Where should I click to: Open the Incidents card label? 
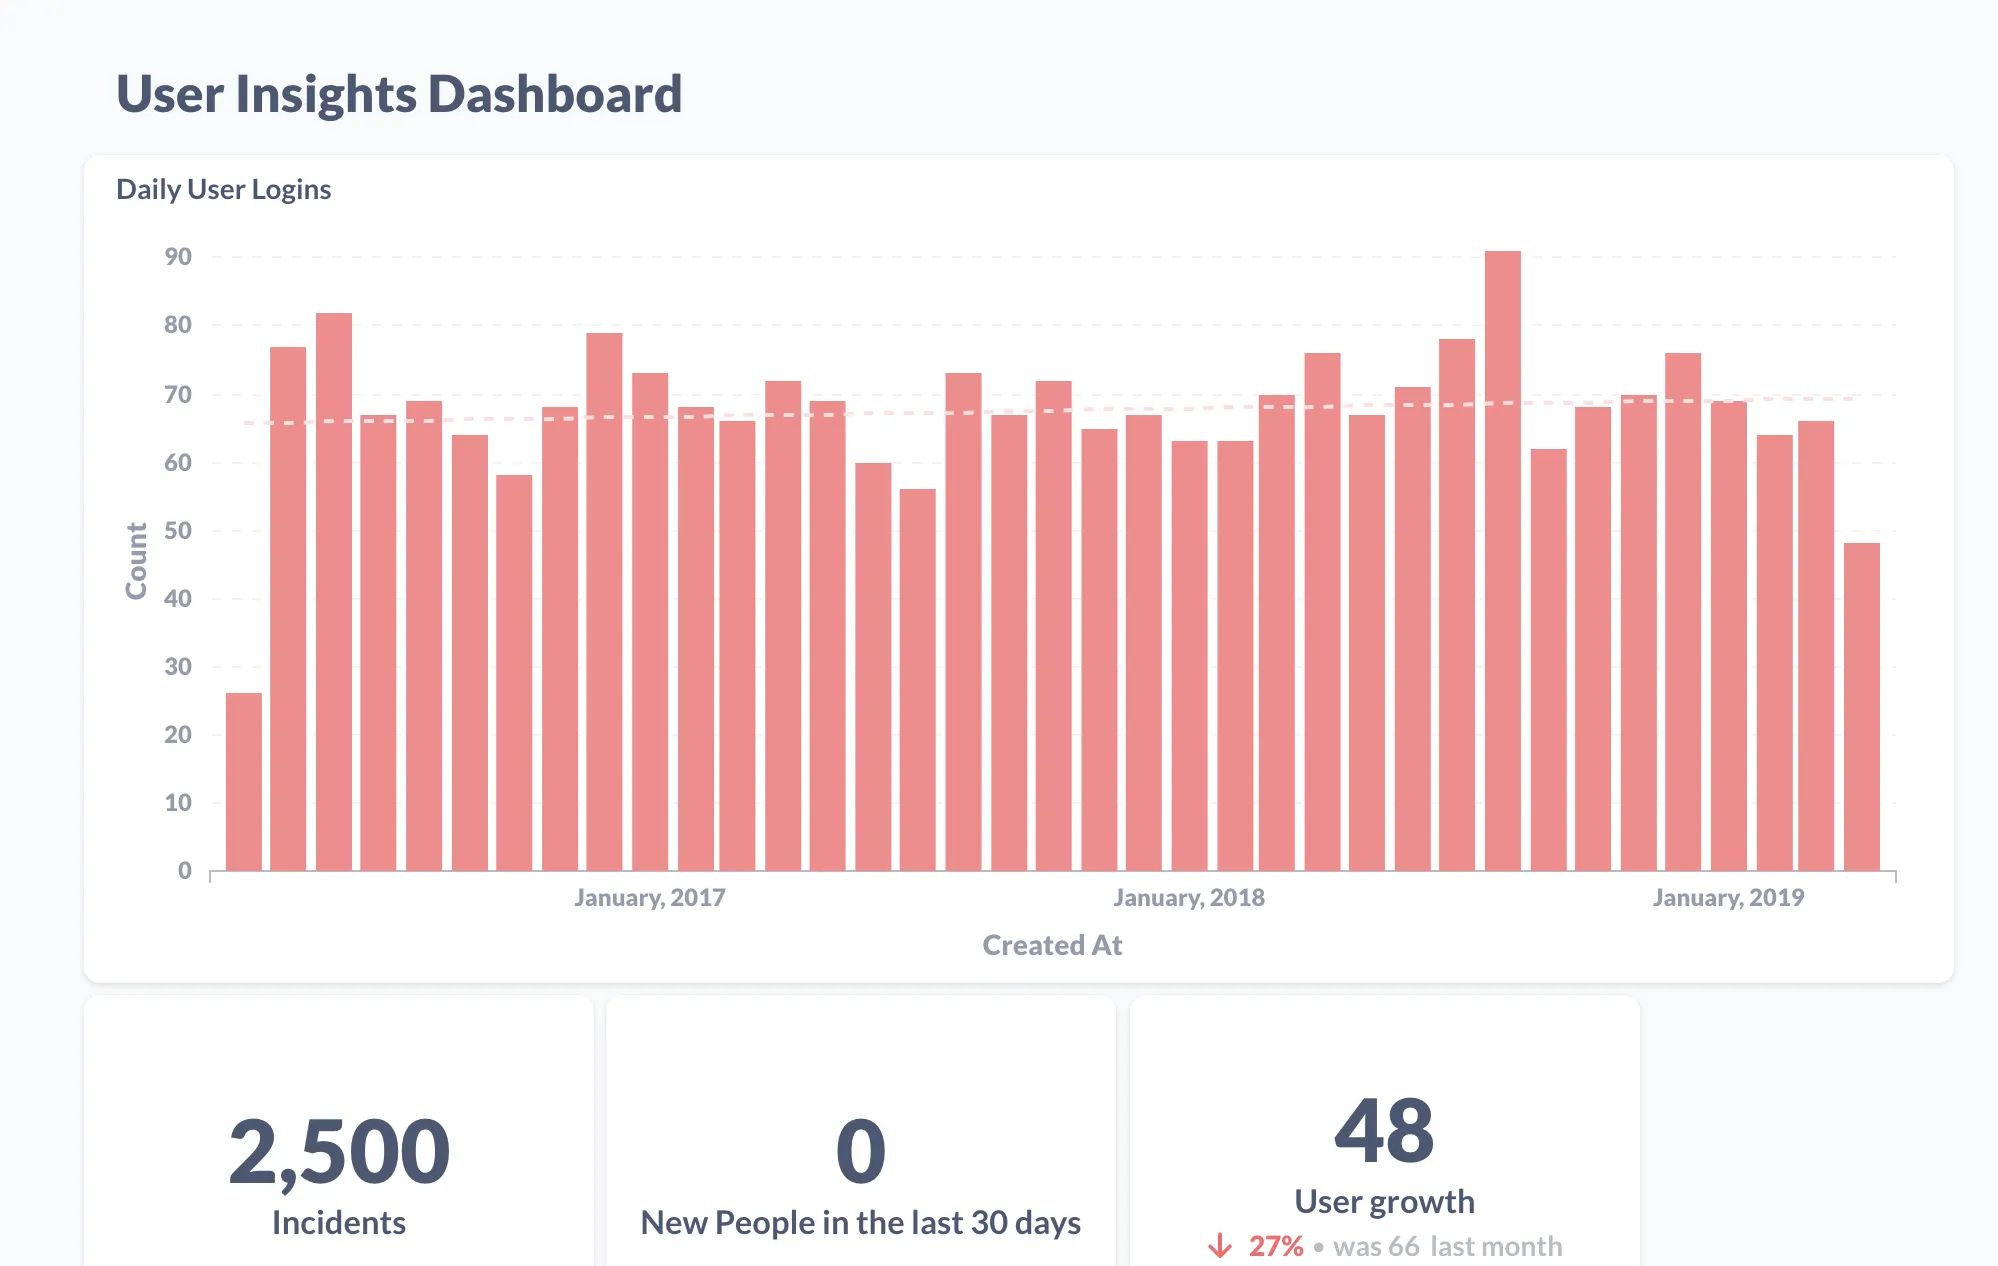(x=339, y=1223)
